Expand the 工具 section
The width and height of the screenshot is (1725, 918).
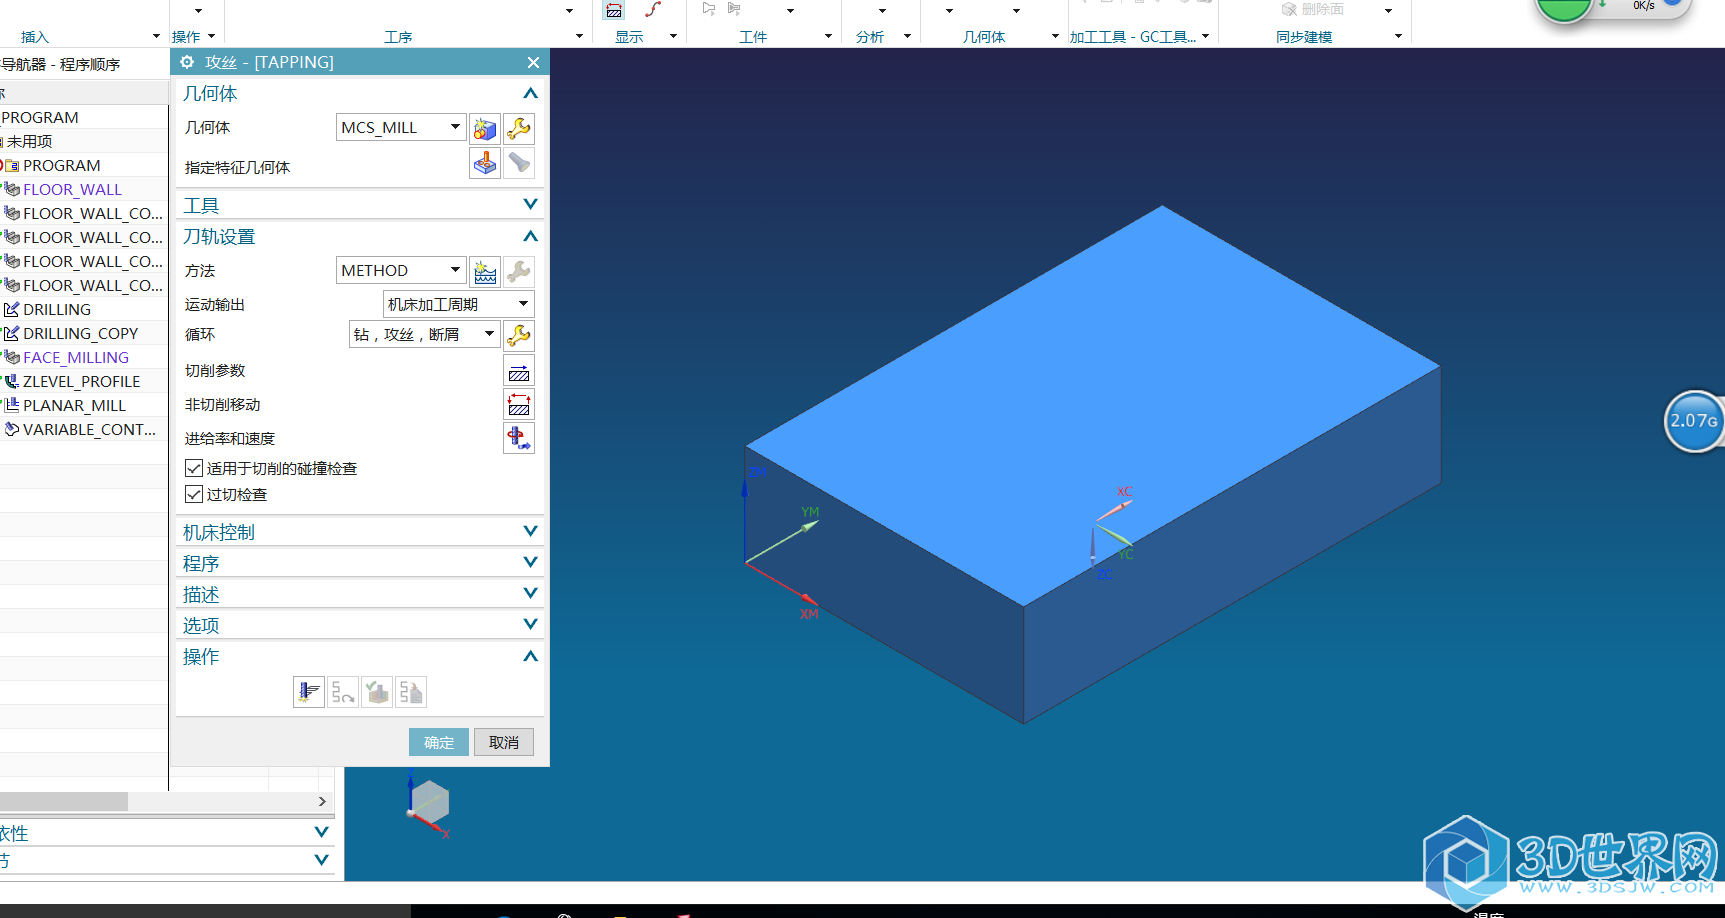tap(530, 205)
